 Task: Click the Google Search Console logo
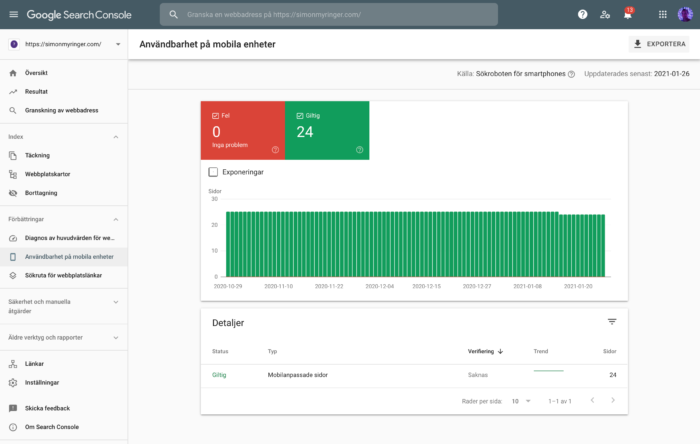coord(79,15)
